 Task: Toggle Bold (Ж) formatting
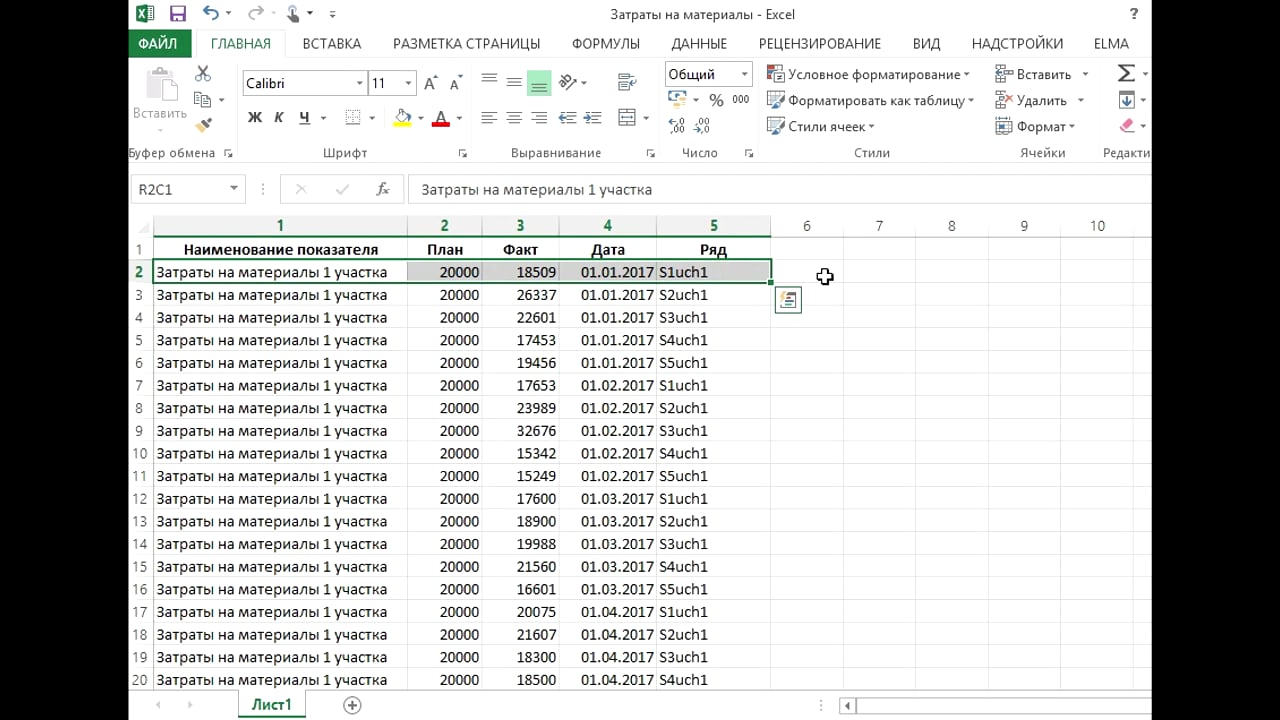[254, 118]
